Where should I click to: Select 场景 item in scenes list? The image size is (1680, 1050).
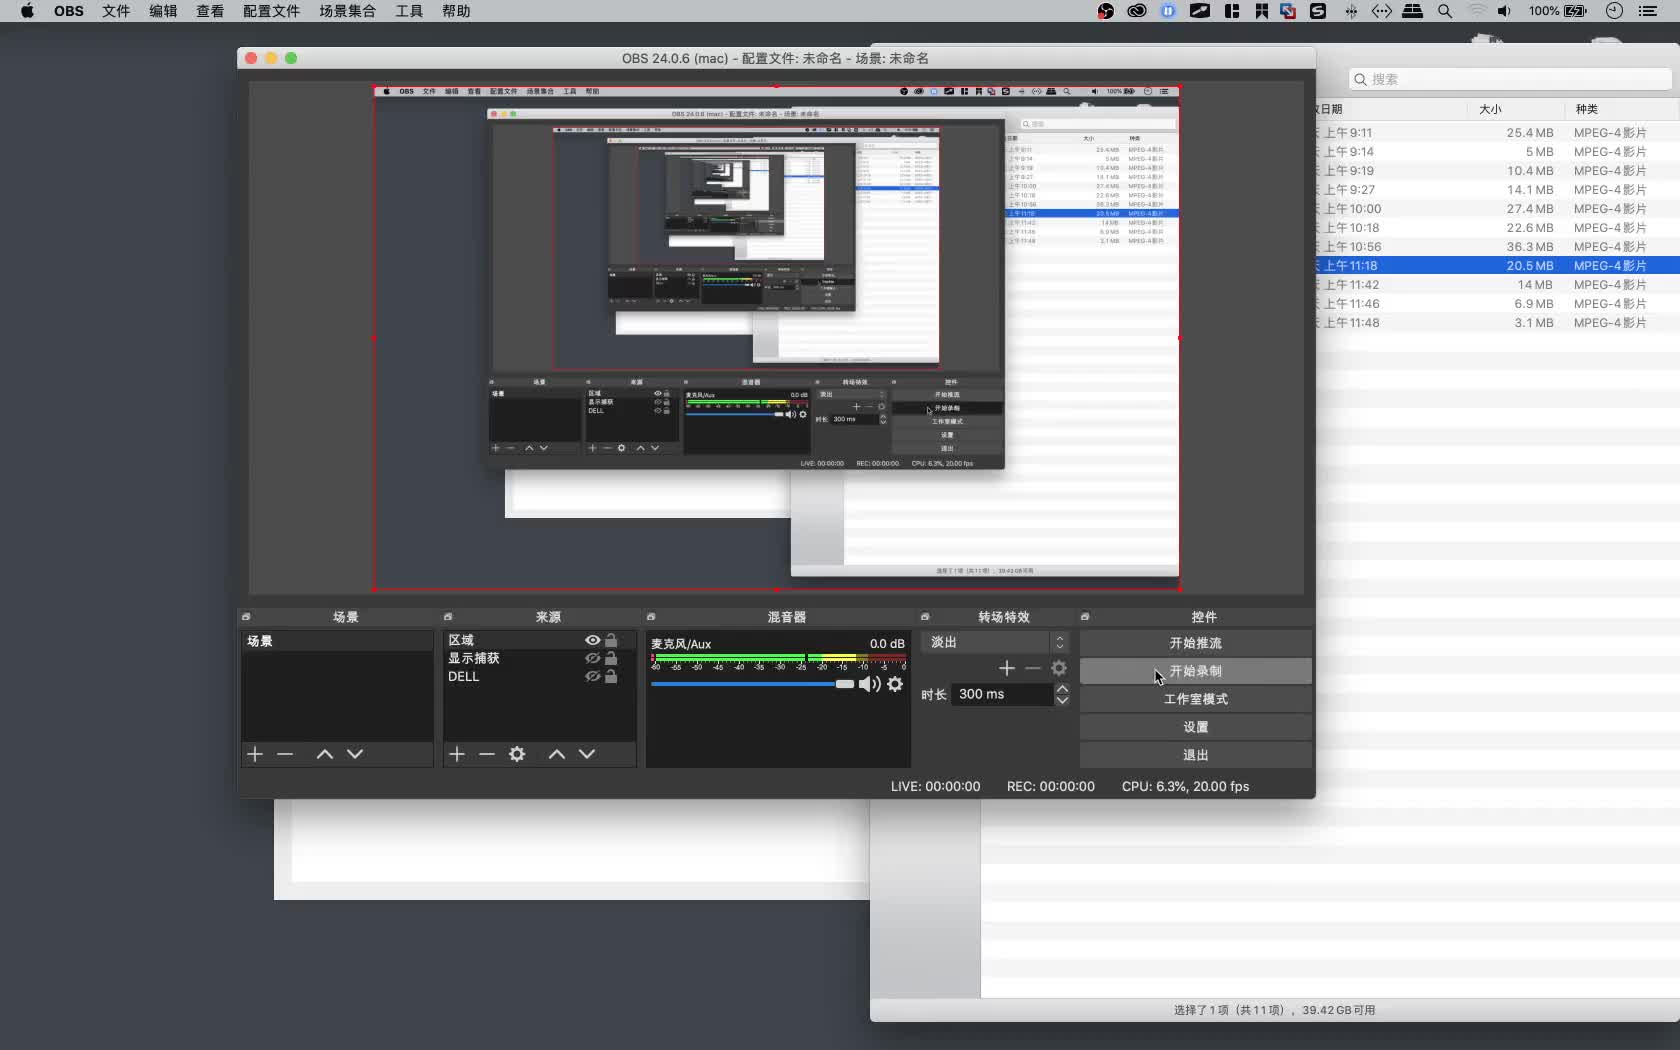337,641
